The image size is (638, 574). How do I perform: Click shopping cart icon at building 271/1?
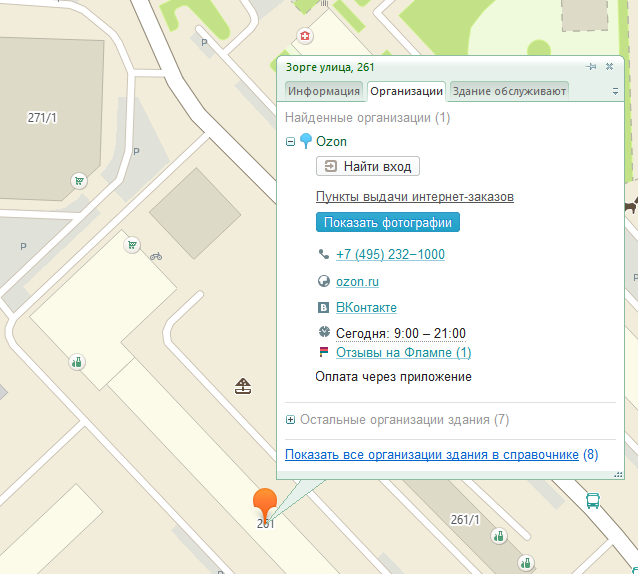click(79, 181)
